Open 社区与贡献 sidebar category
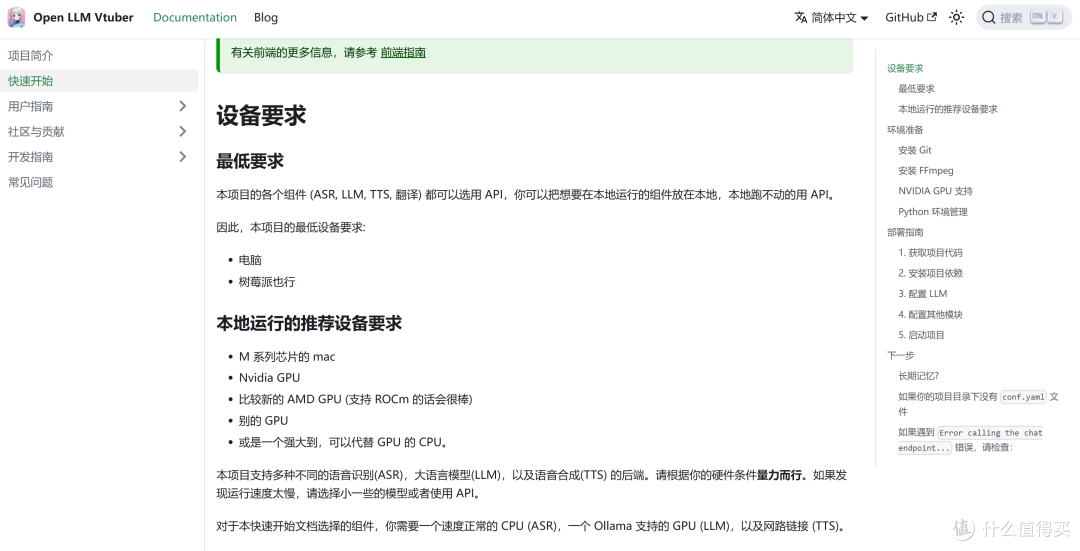The width and height of the screenshot is (1080, 551). coord(36,132)
